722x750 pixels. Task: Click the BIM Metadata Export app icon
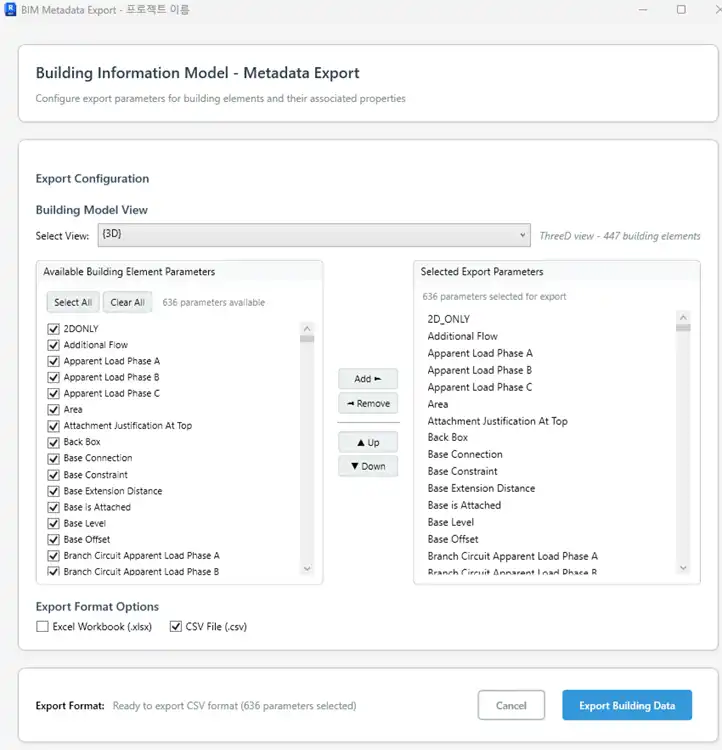(x=9, y=10)
